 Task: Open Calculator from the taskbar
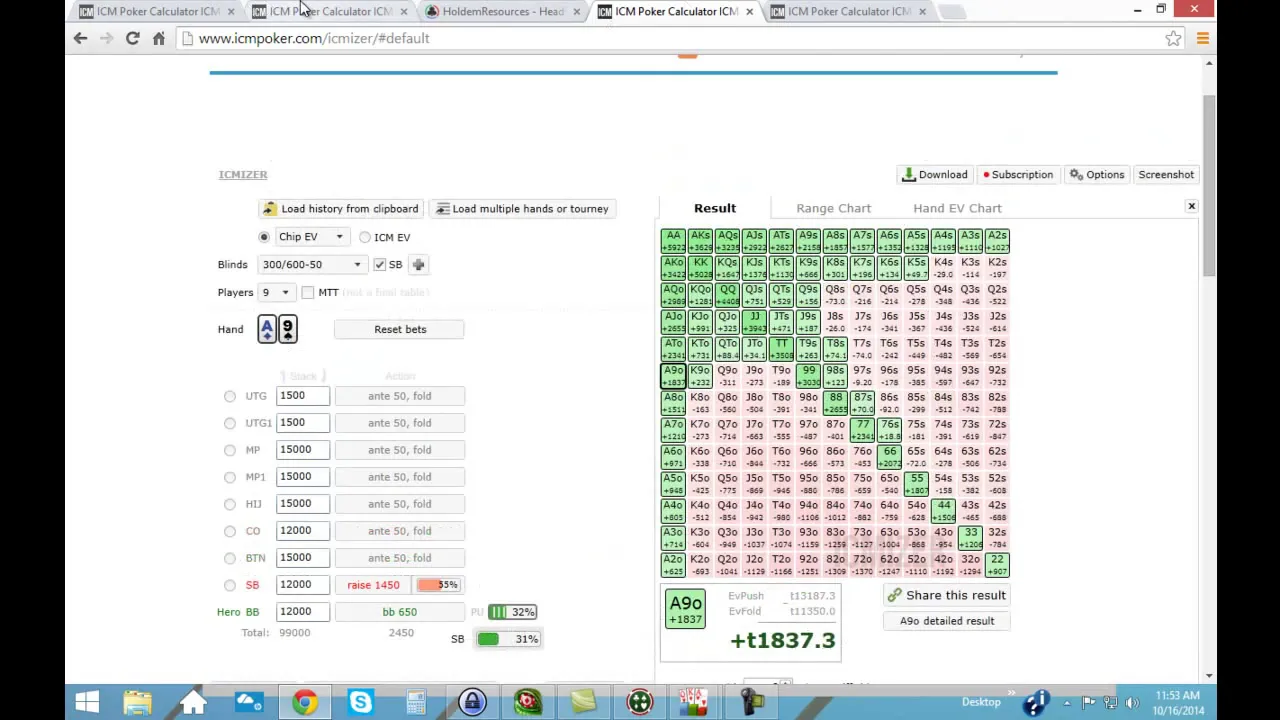click(x=416, y=702)
